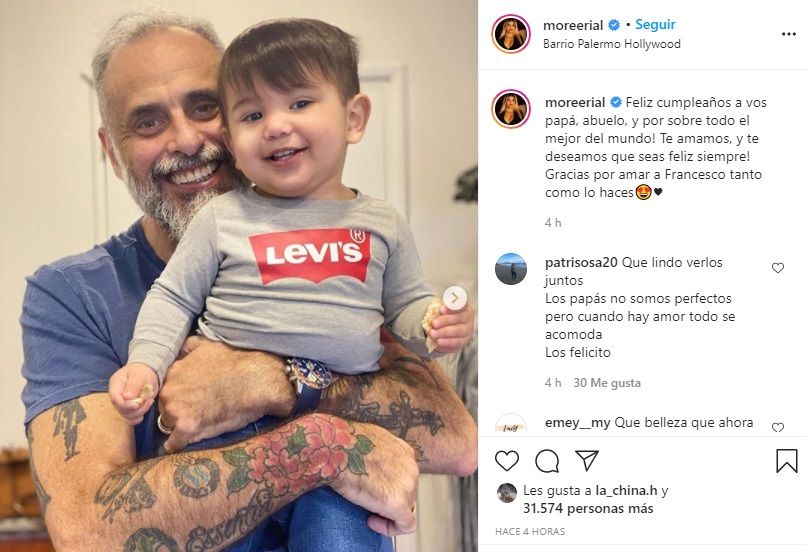Advance to next photo with carousel arrow
807x552 pixels.
pyautogui.click(x=454, y=297)
